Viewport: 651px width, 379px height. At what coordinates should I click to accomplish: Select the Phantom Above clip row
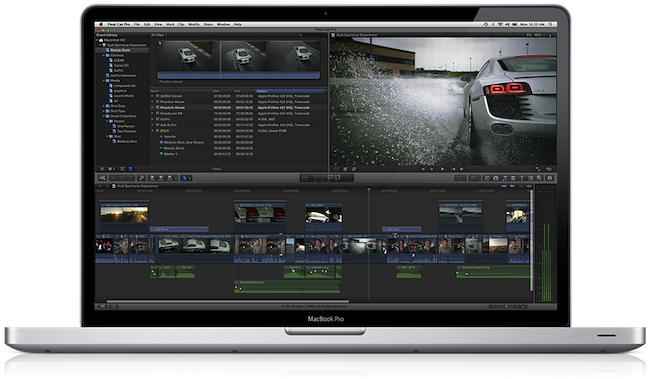point(238,102)
